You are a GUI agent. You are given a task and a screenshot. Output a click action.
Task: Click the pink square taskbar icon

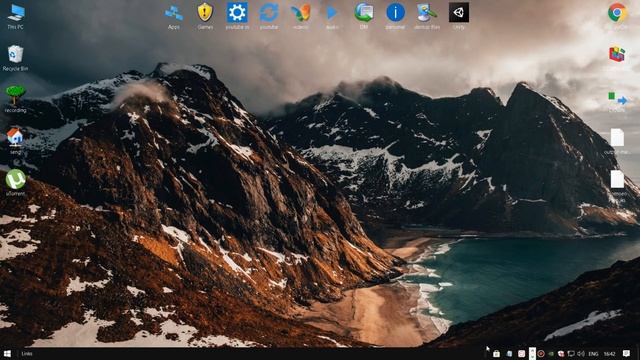coord(521,354)
